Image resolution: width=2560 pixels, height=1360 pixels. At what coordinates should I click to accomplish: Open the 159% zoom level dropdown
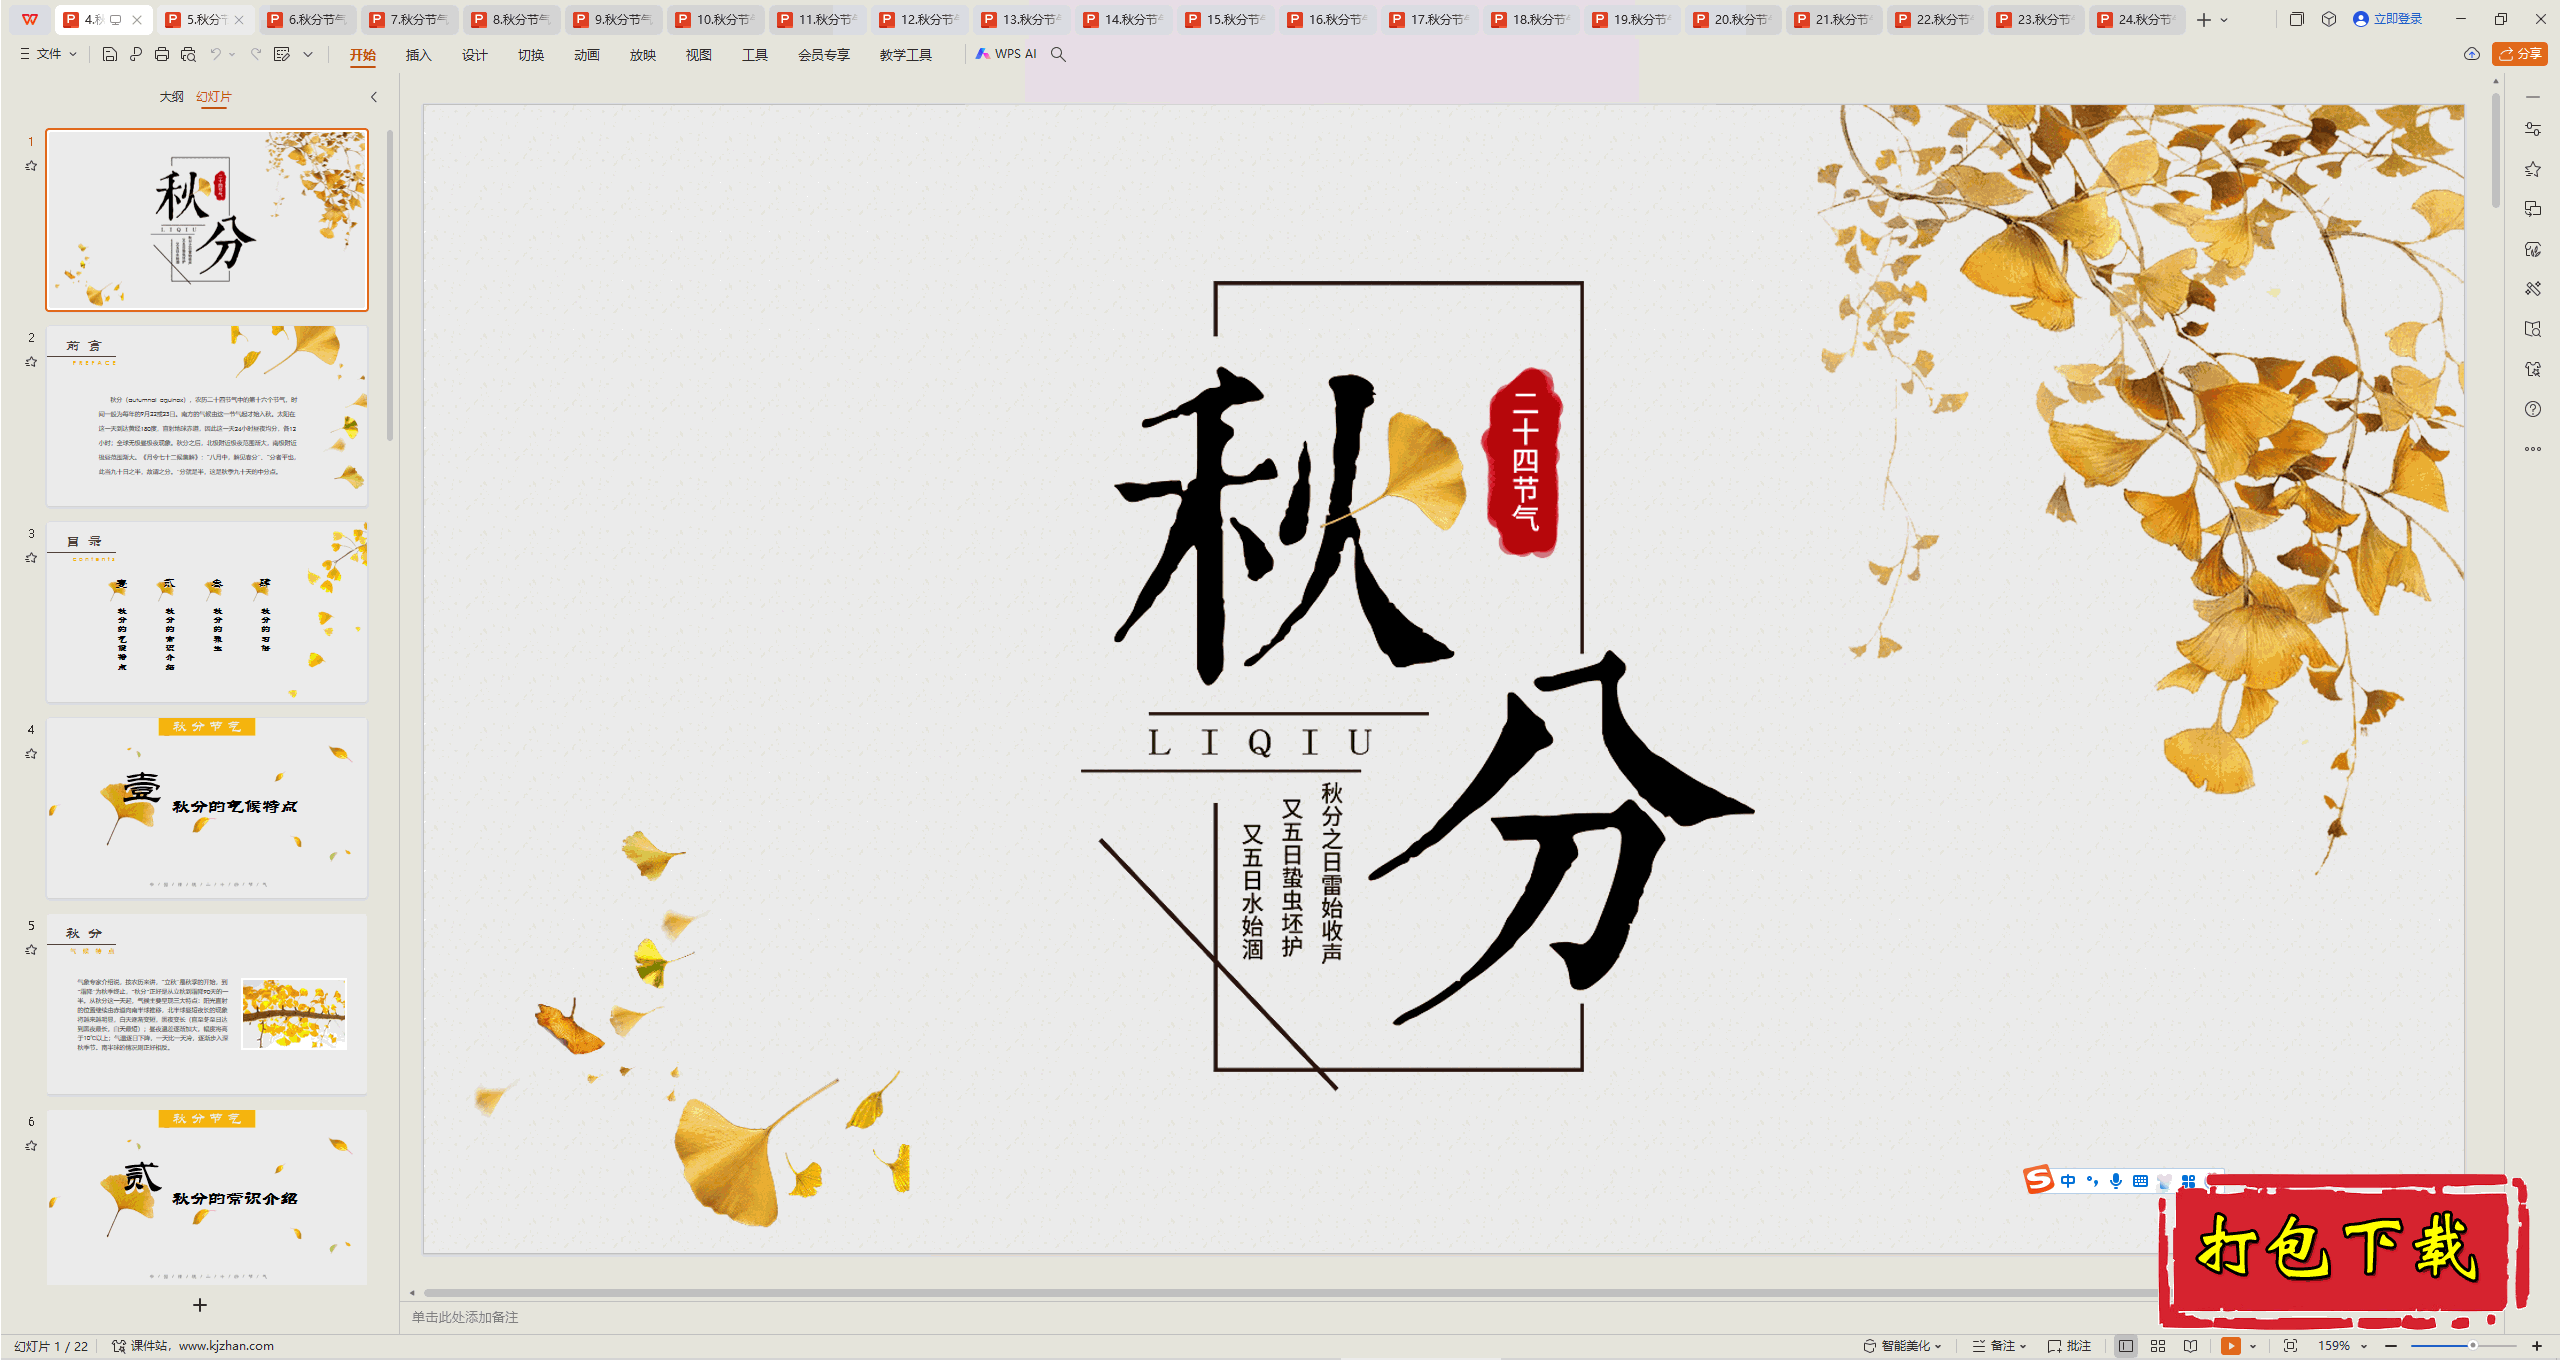(2344, 1346)
